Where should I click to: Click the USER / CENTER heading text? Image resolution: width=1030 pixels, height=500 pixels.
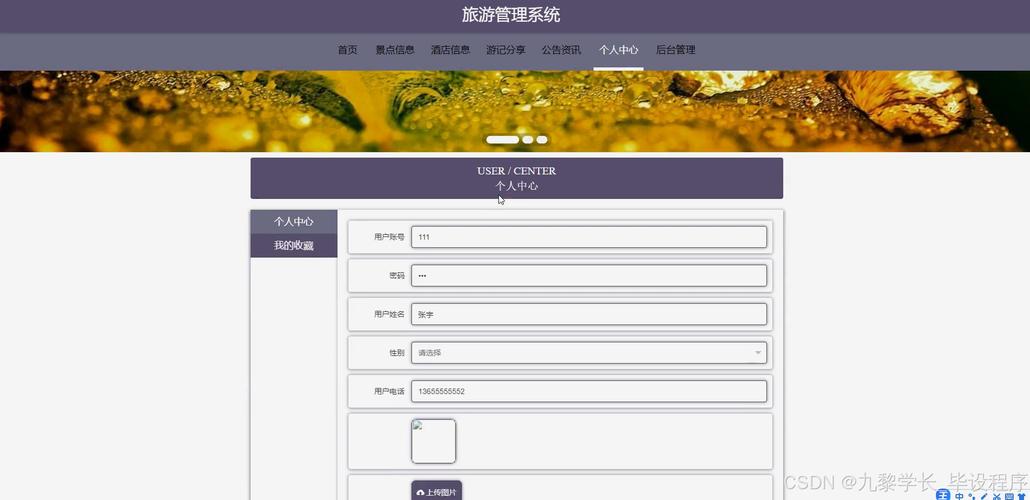(516, 171)
